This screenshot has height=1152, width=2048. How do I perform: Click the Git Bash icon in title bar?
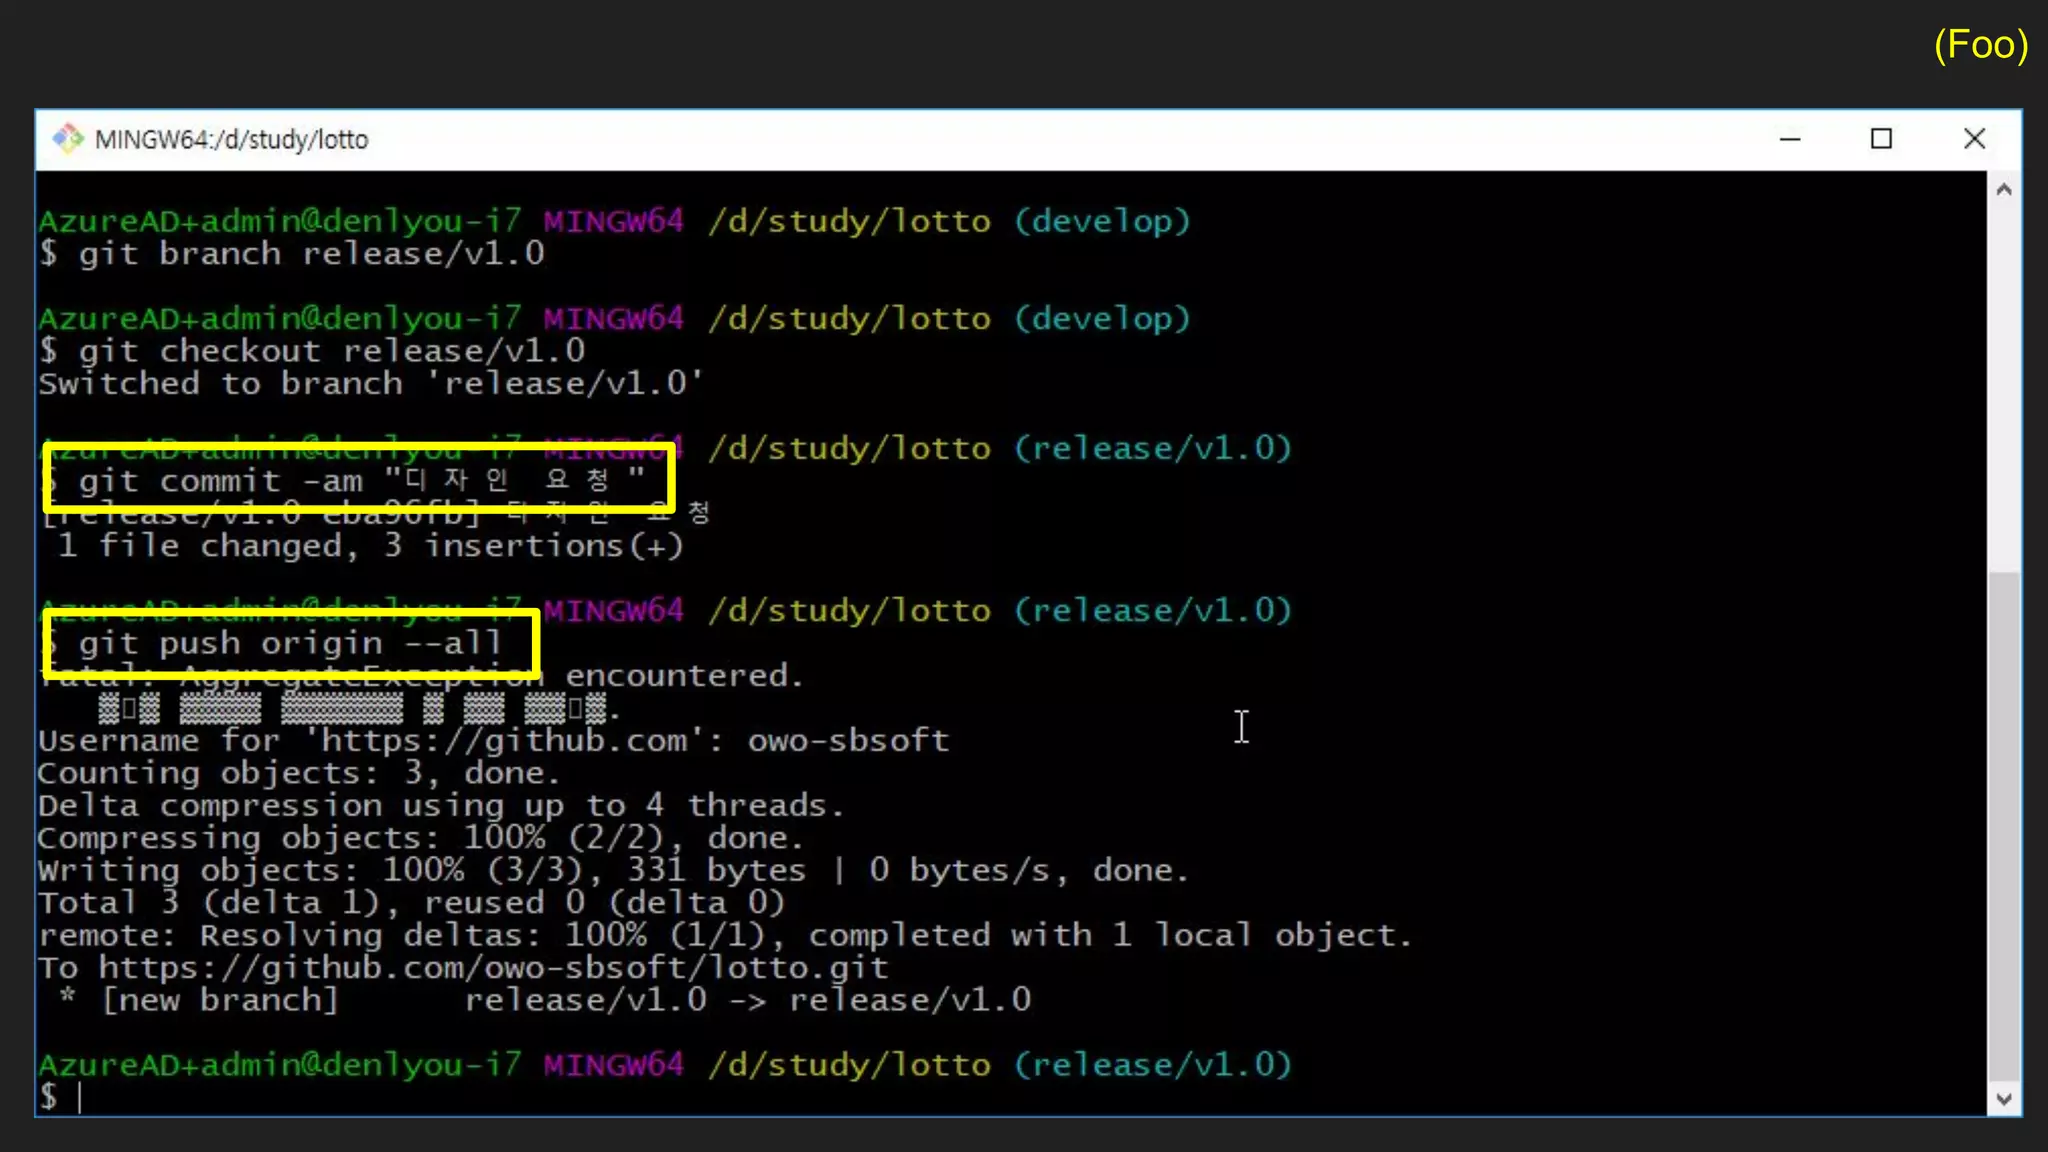pyautogui.click(x=68, y=139)
